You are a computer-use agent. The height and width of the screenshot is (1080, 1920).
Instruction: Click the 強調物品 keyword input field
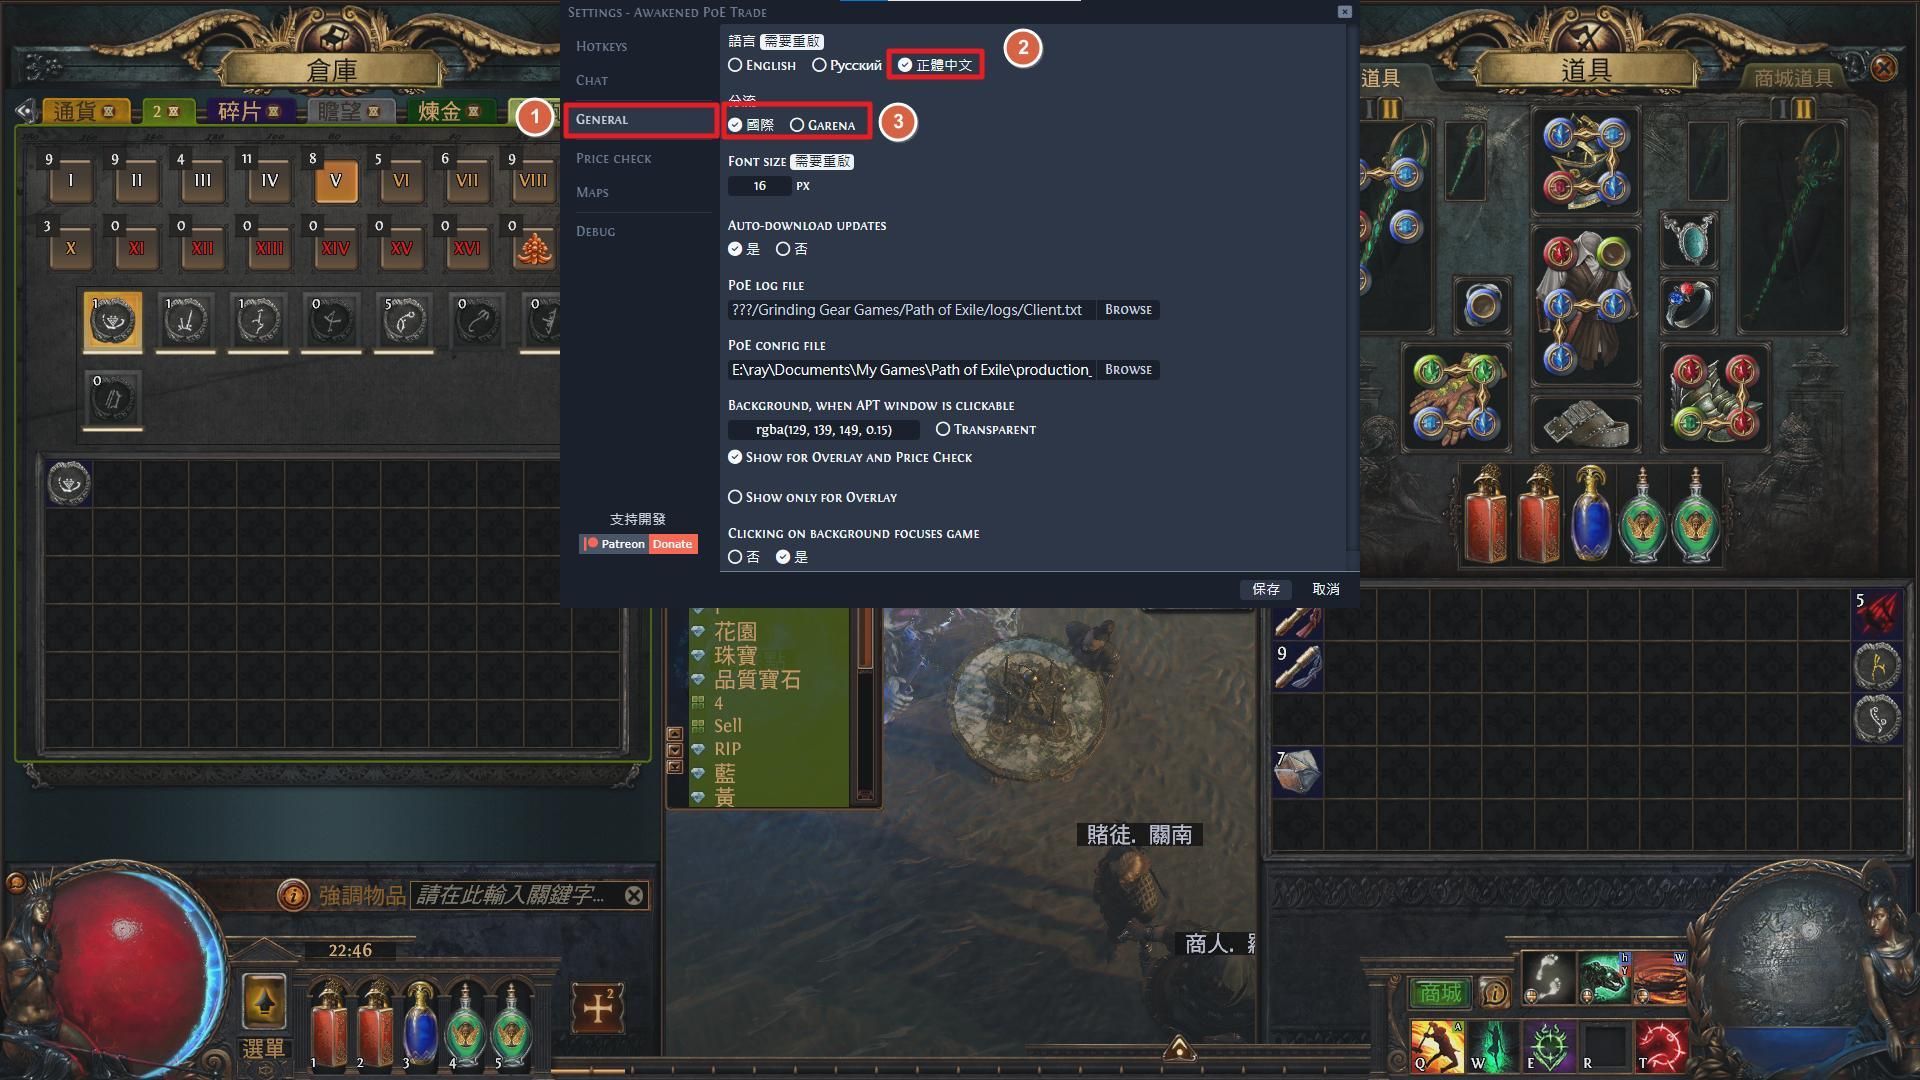pos(513,895)
